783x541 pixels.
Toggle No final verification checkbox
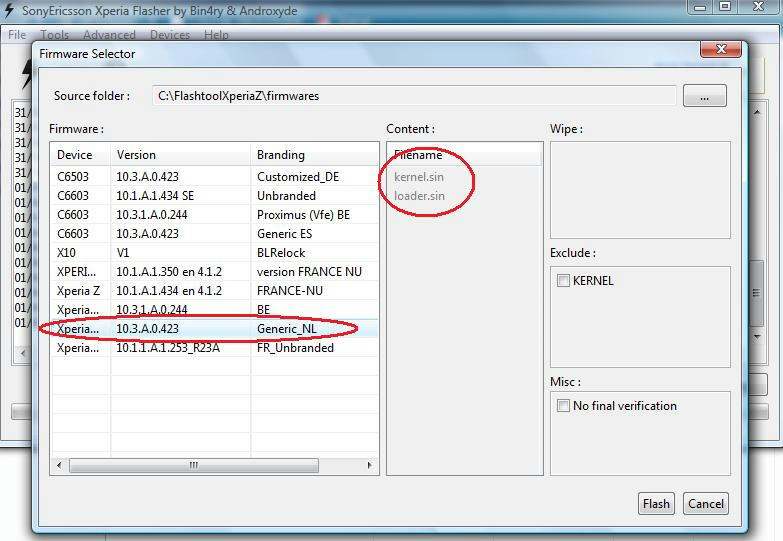563,405
